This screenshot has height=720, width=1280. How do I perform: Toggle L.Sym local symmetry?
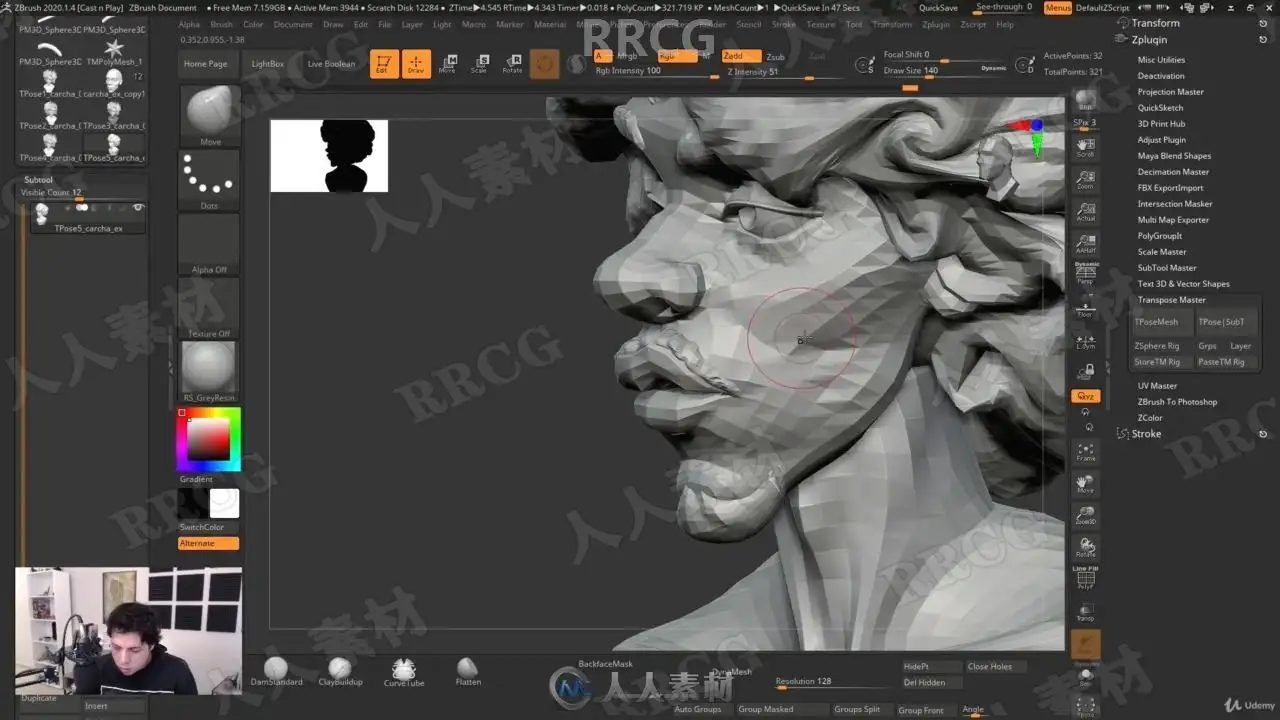click(x=1085, y=339)
